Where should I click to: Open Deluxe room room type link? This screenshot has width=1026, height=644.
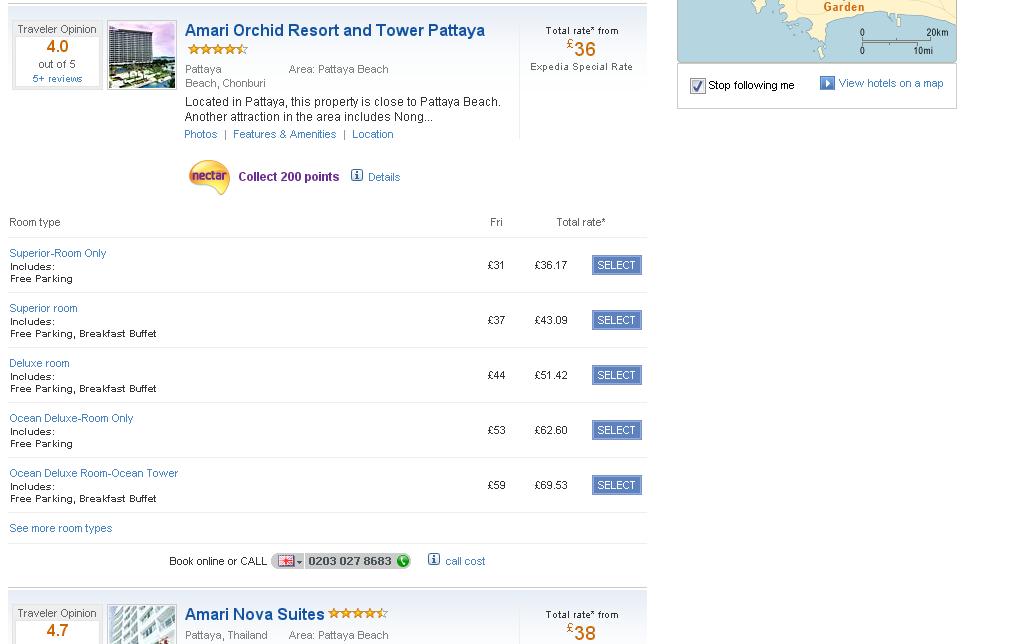pos(39,363)
